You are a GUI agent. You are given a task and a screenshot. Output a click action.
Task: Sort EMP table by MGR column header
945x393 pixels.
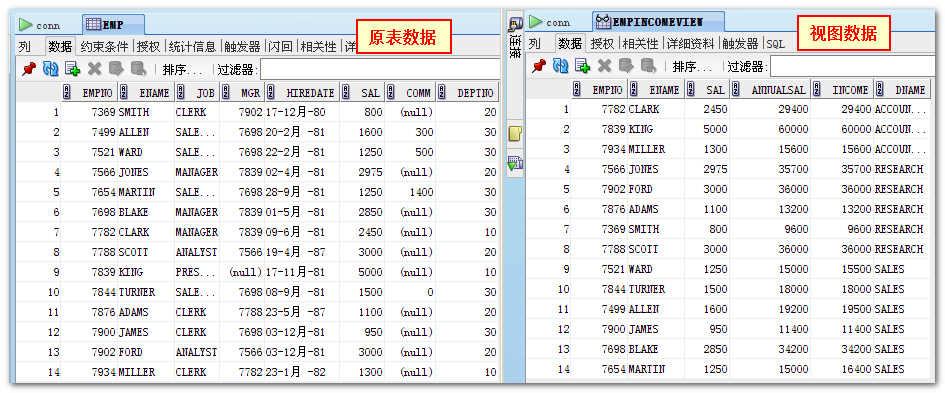click(x=242, y=93)
